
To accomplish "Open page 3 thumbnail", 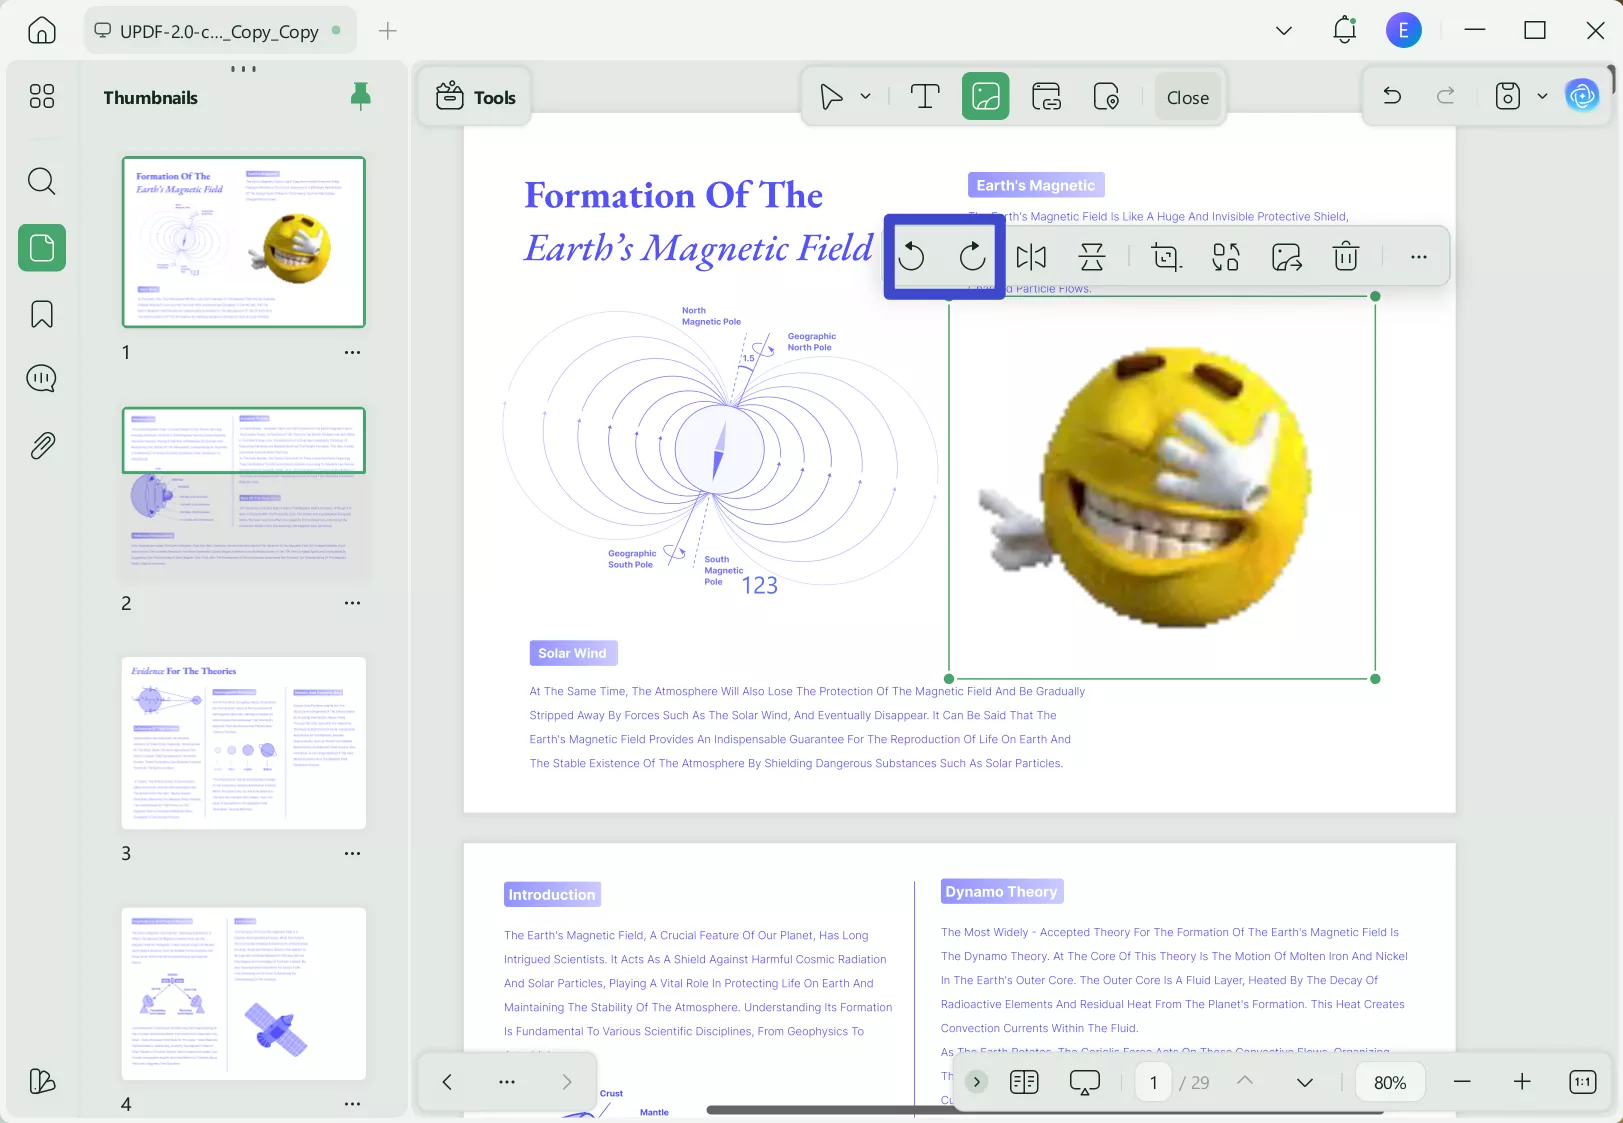I will click(244, 743).
